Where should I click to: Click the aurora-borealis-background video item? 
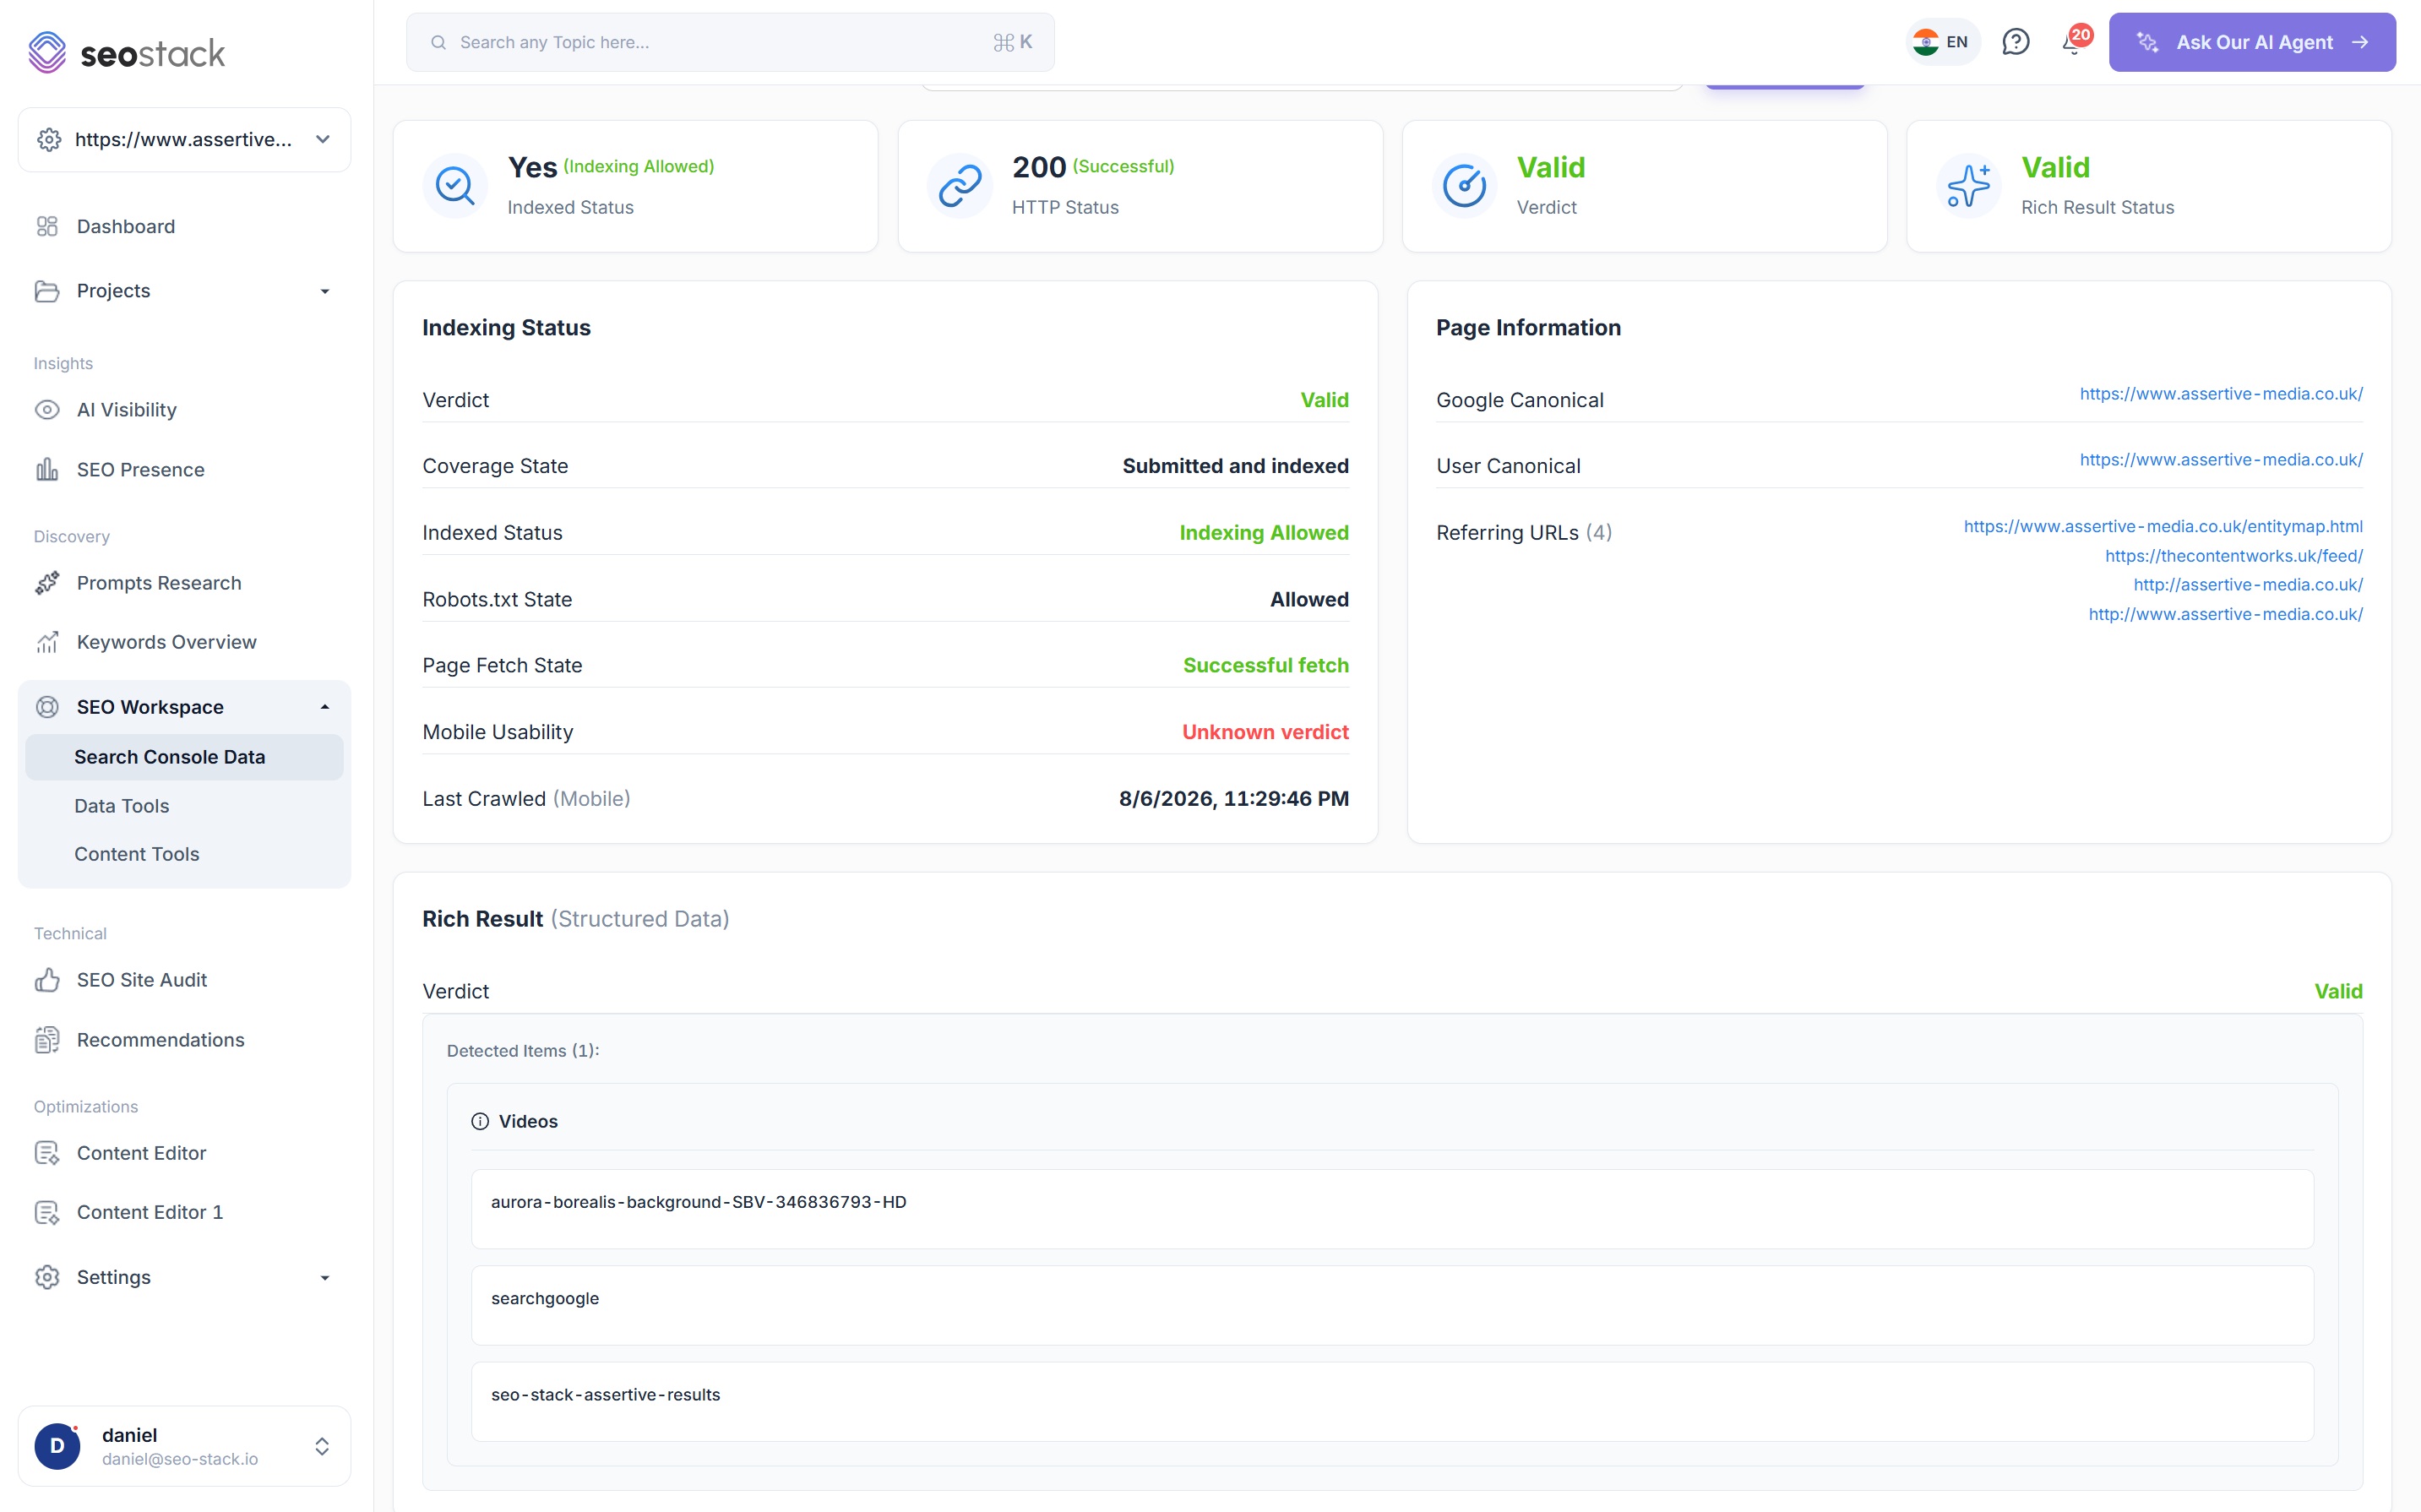coord(1392,1209)
